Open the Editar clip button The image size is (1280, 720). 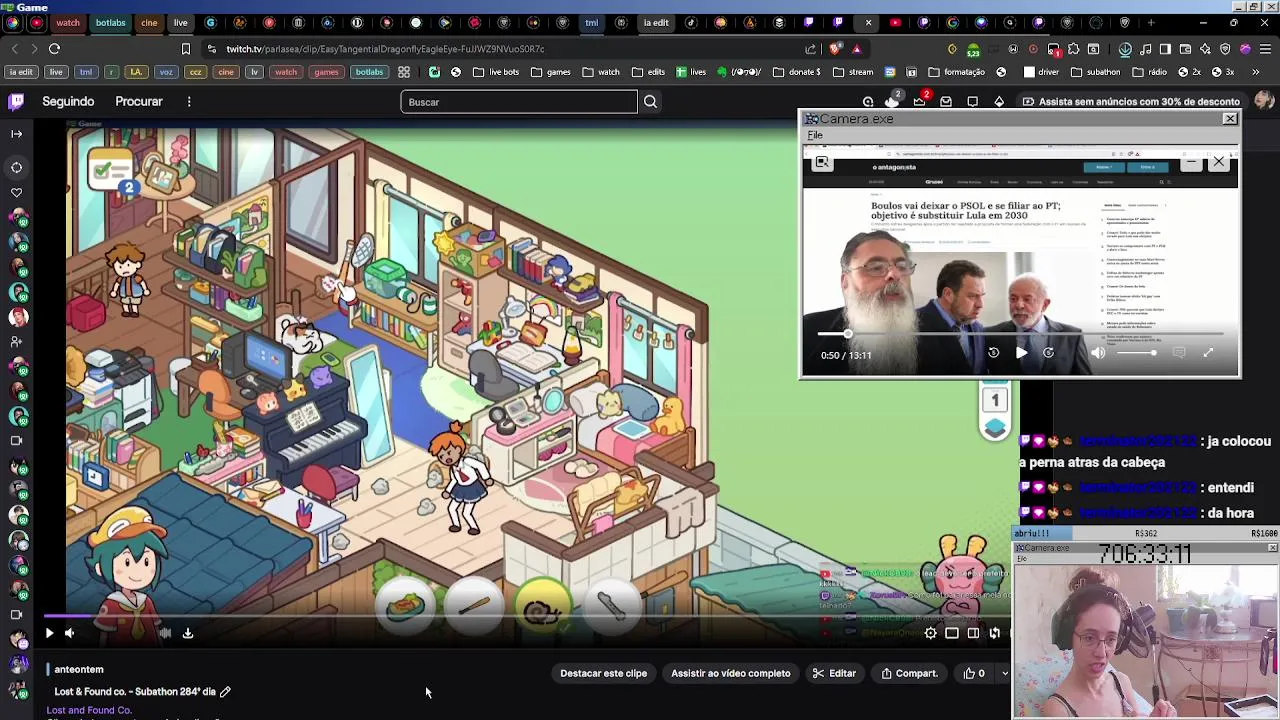click(834, 674)
